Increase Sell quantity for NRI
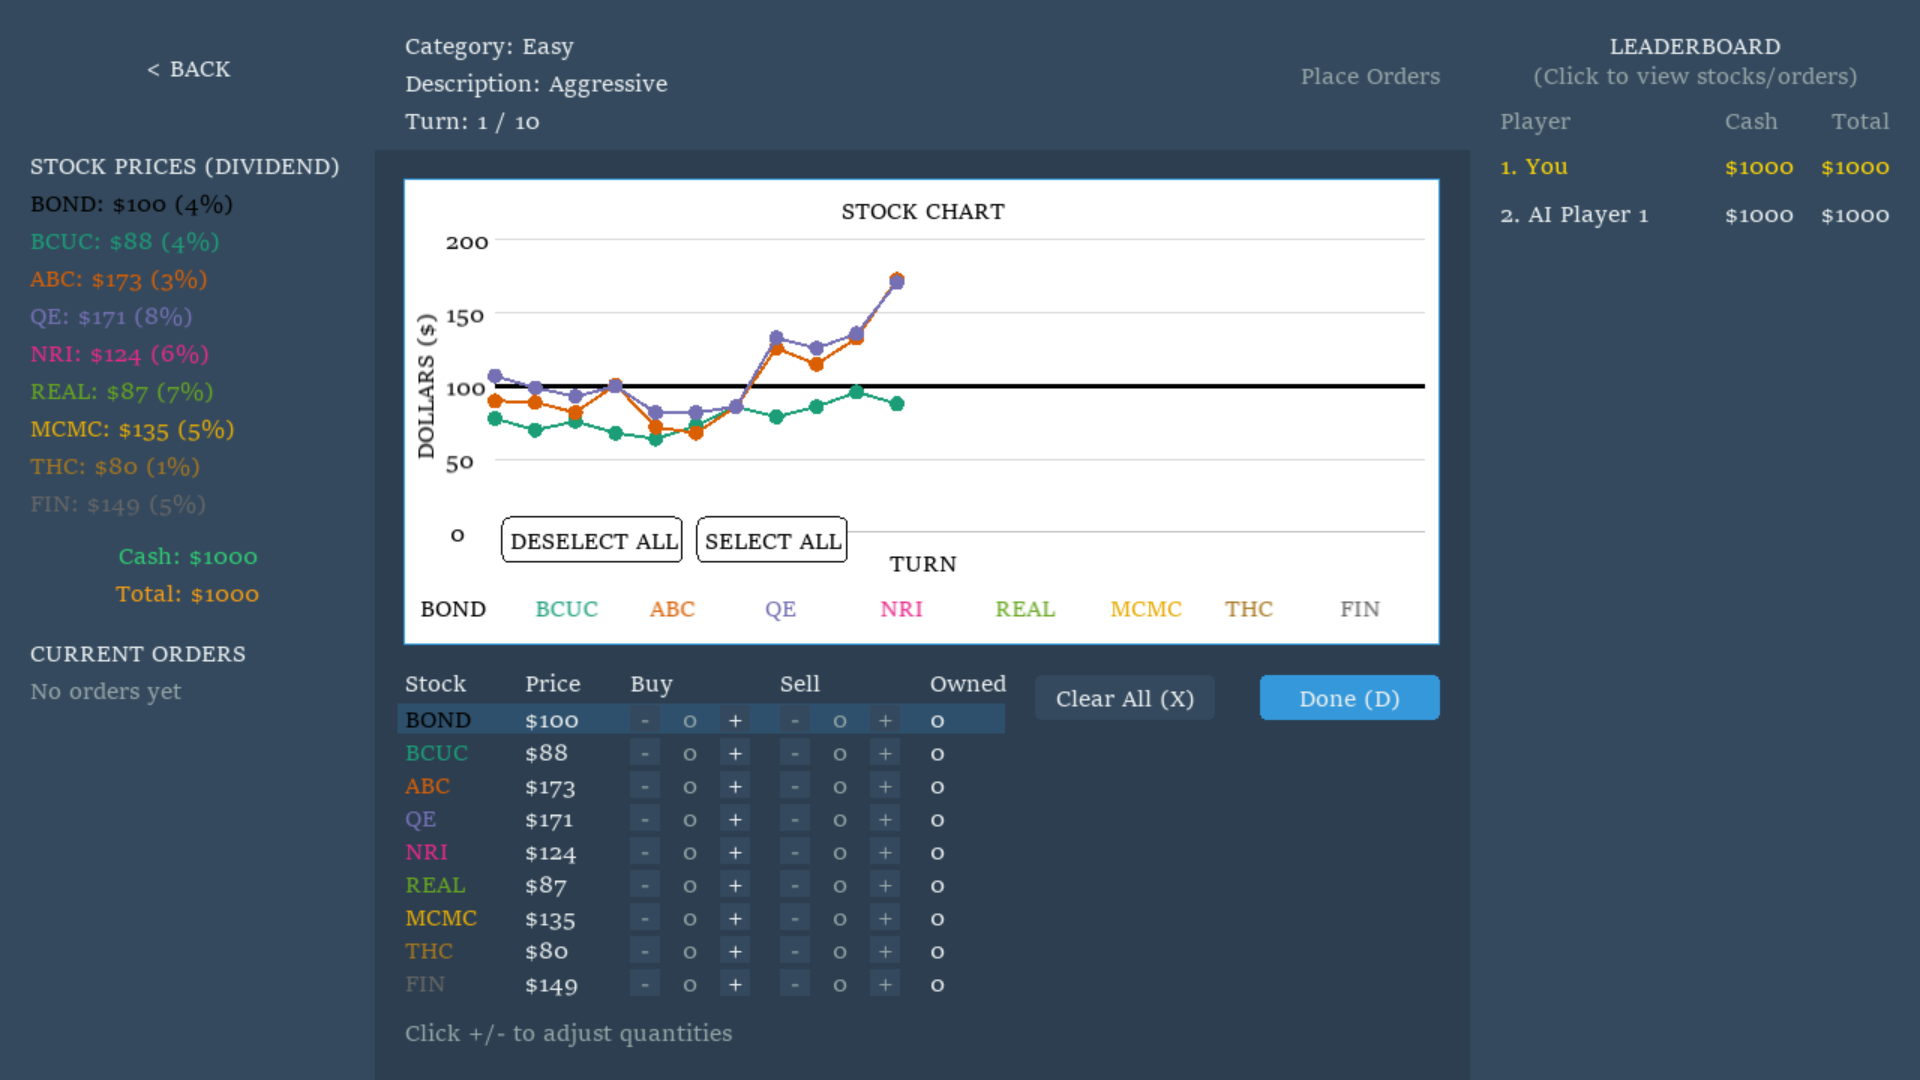The height and width of the screenshot is (1080, 1920). click(x=885, y=852)
